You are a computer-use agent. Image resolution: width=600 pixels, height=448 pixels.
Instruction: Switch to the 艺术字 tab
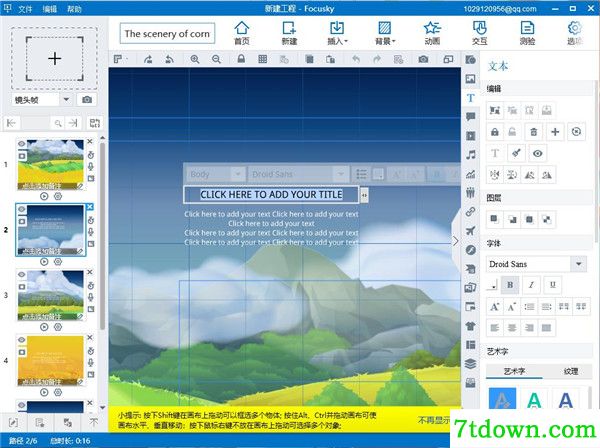(x=514, y=371)
